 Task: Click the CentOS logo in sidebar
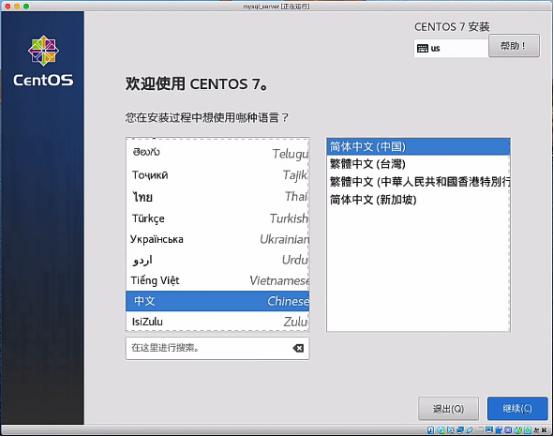pyautogui.click(x=43, y=61)
